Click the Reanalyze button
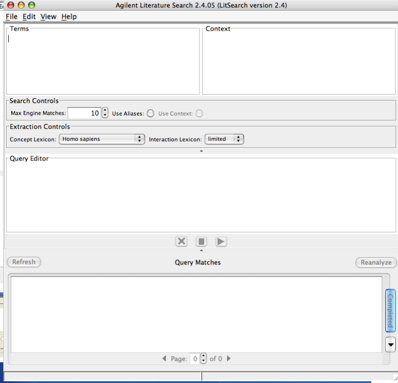The height and width of the screenshot is (383, 398). coord(376,262)
